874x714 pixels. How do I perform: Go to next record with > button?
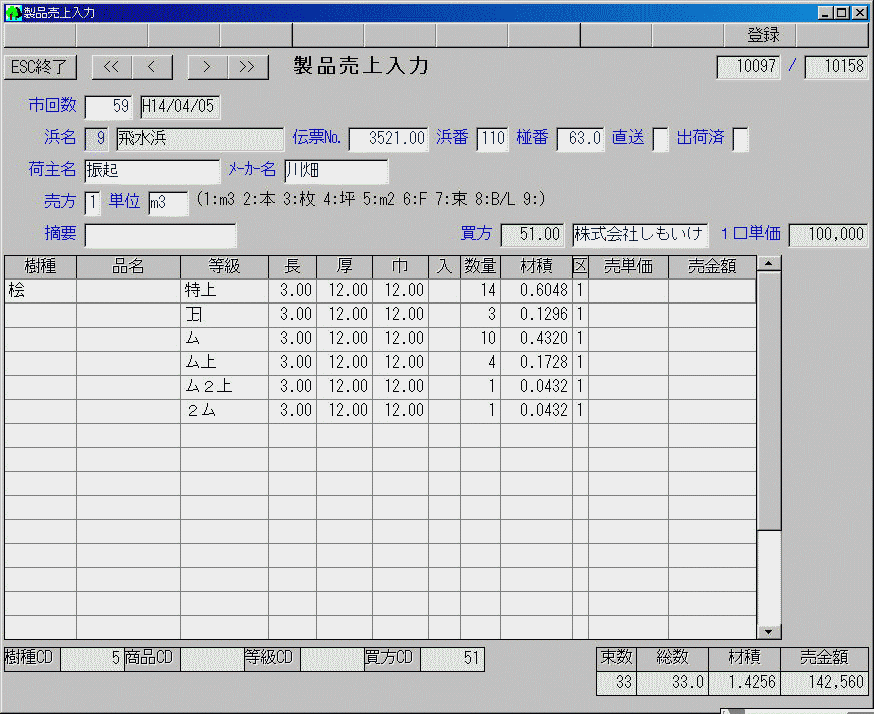coord(207,67)
